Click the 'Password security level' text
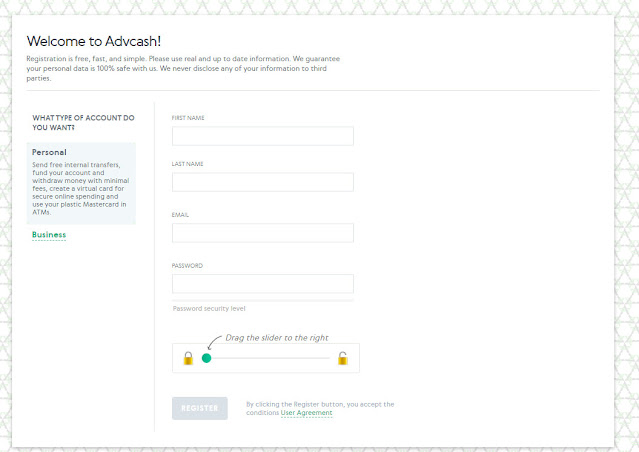639x452 pixels. coord(209,309)
